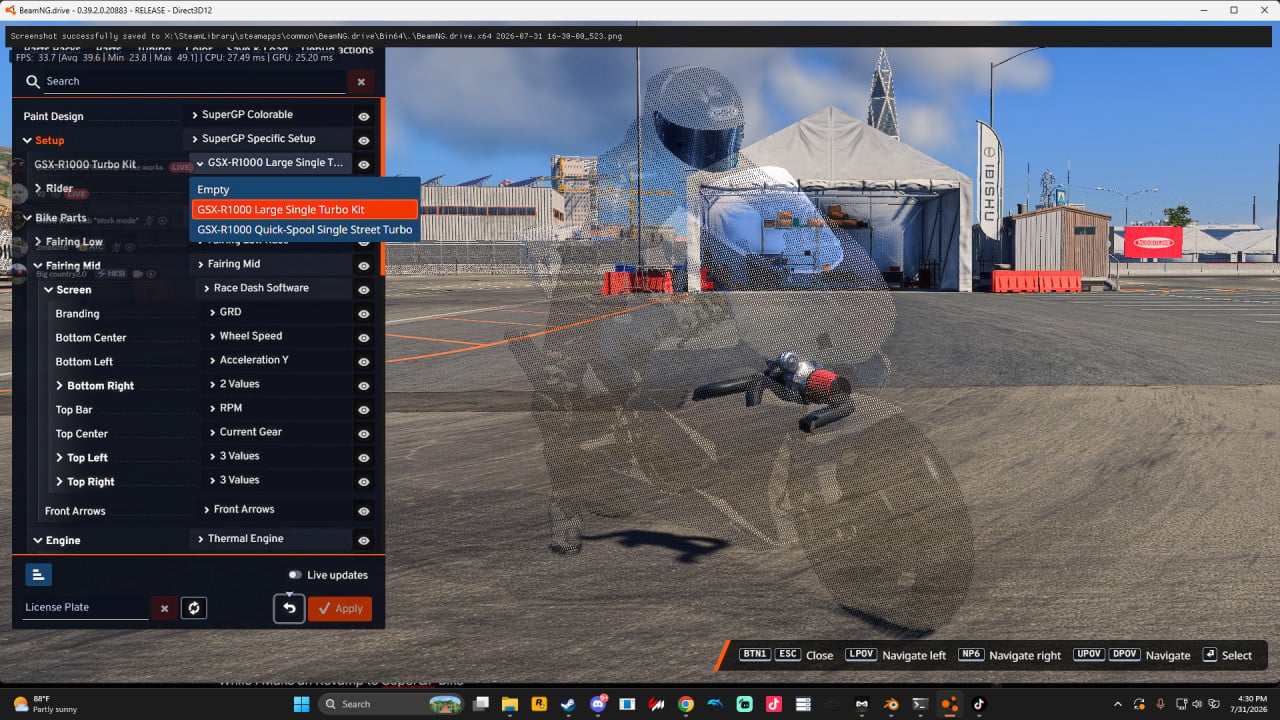Screen dimensions: 1280x720
Task: Collapse the Setup tree section
Action: pos(27,140)
